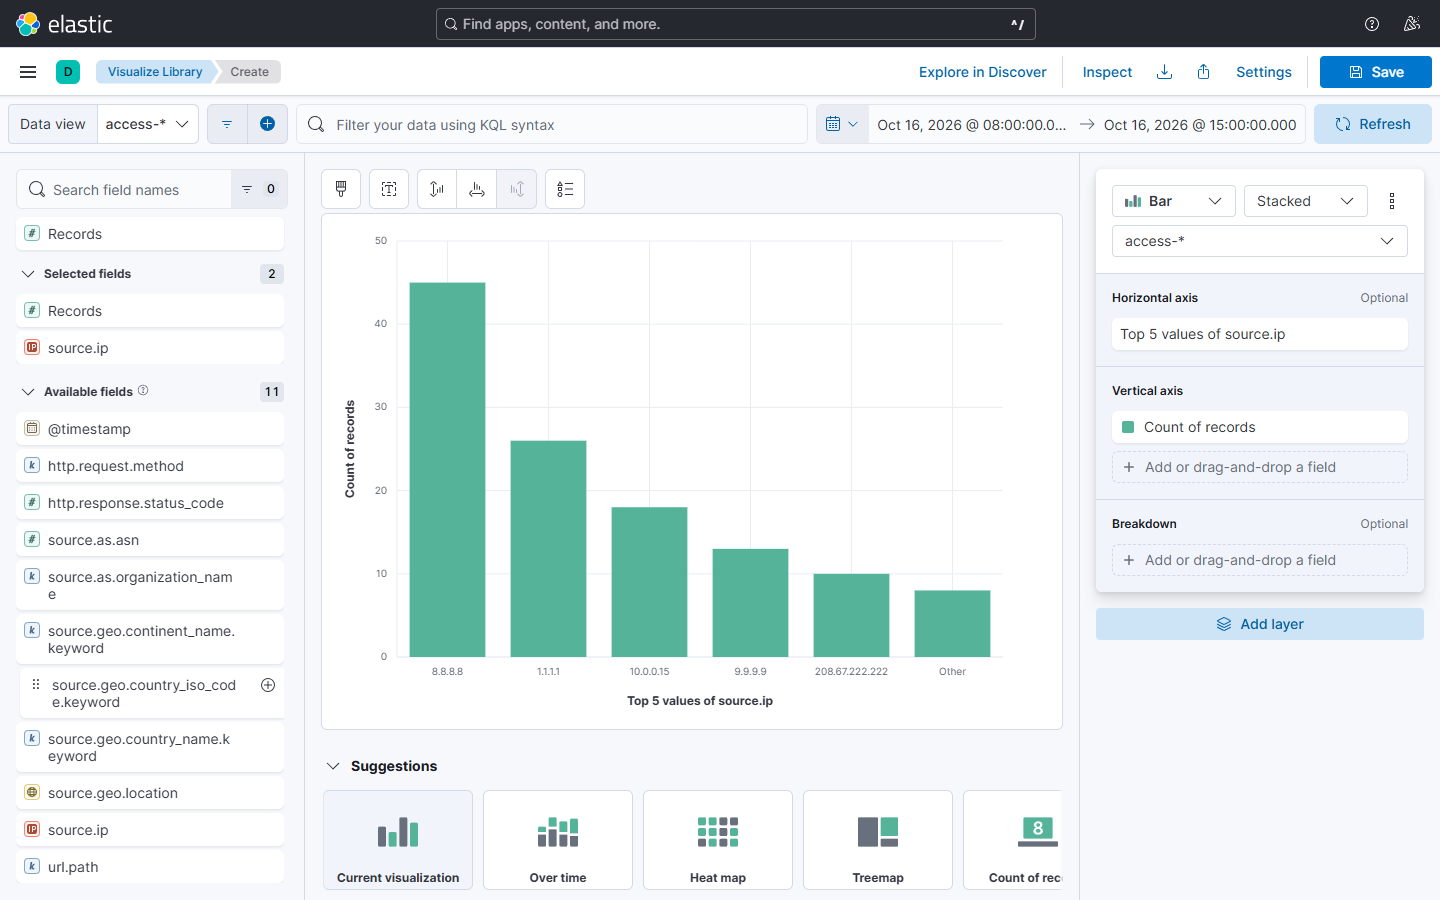Open the visual options brush icon
Screen dimensions: 1440x900
[341, 189]
